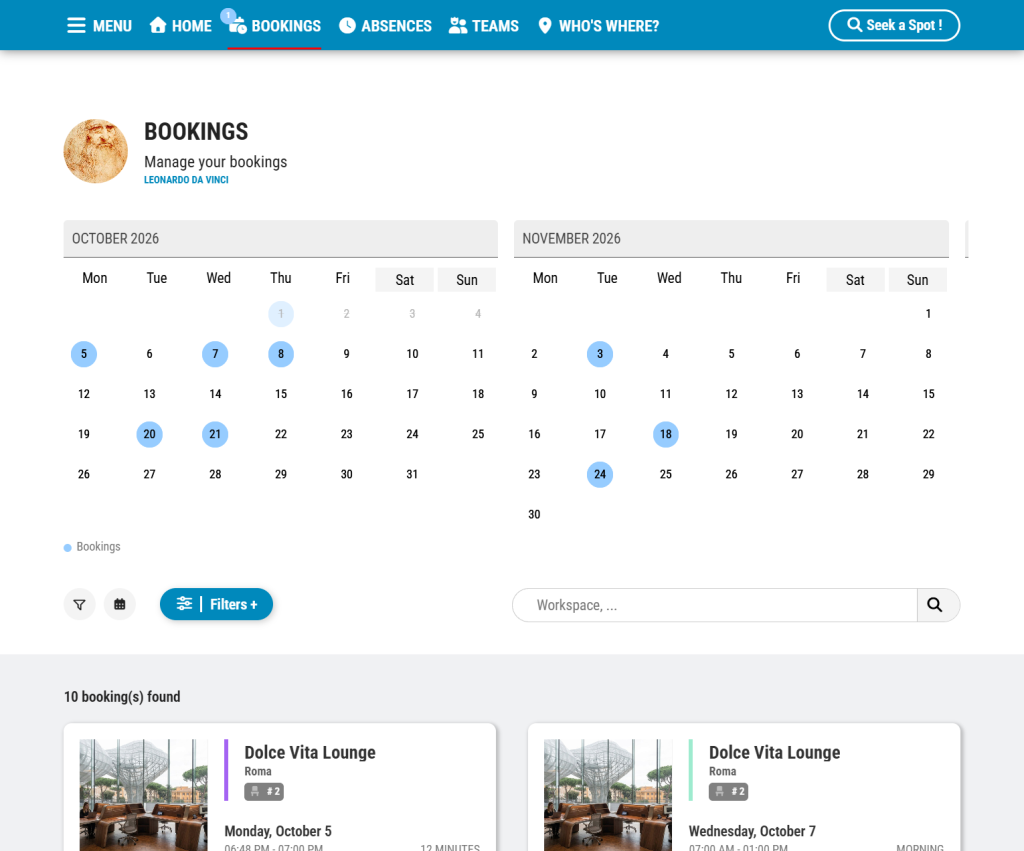Click the Seek a Spot! button
Screen dimensions: 1024x851
(x=894, y=25)
